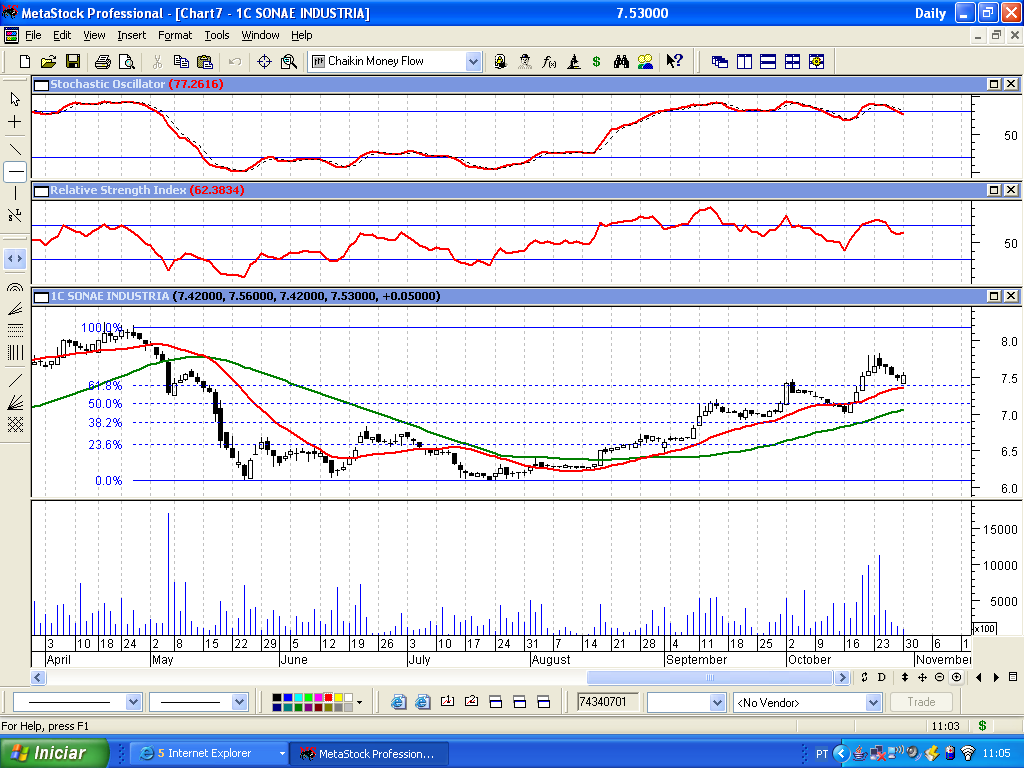Click the Print icon in toolbar
1024x768 pixels.
[103, 61]
